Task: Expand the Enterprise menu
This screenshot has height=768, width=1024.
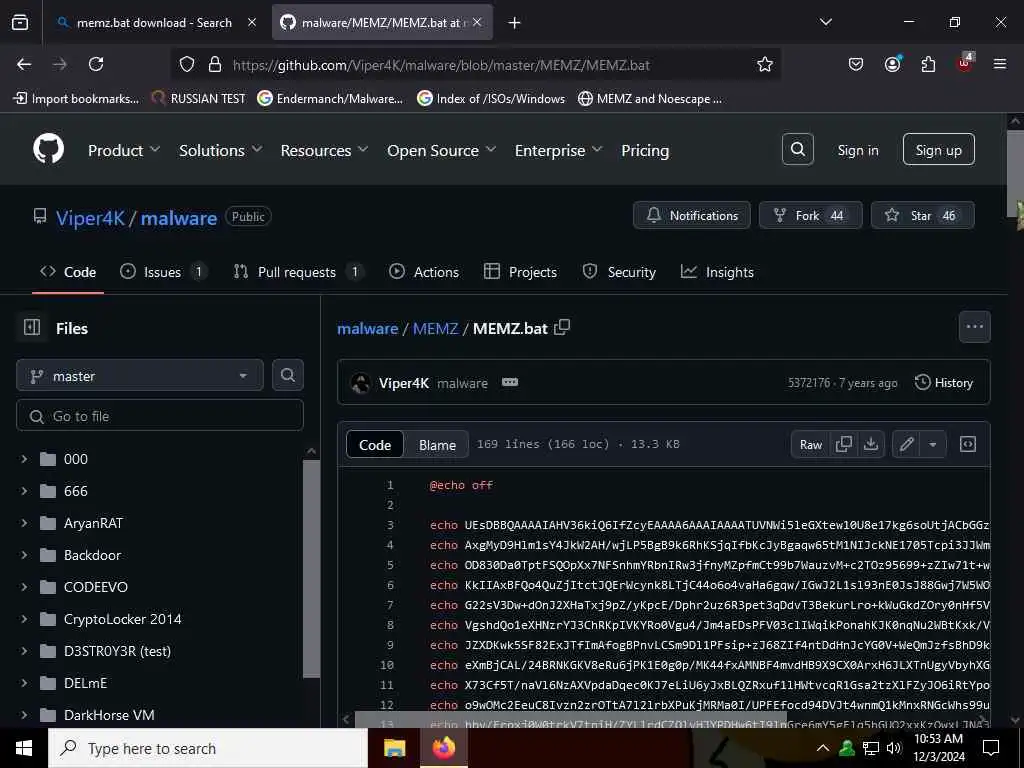Action: [558, 150]
